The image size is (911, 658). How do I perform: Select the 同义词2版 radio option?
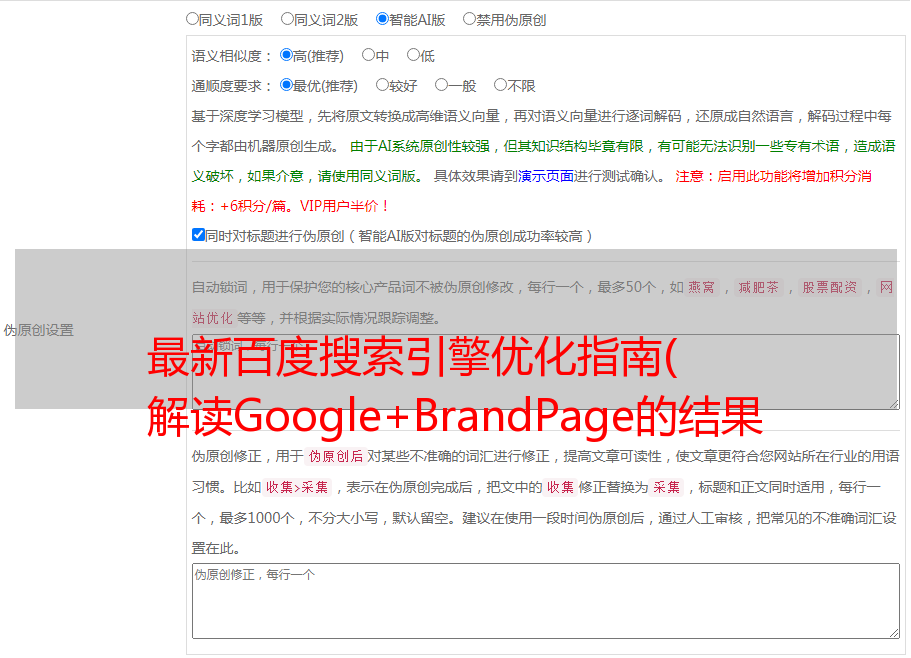287,19
